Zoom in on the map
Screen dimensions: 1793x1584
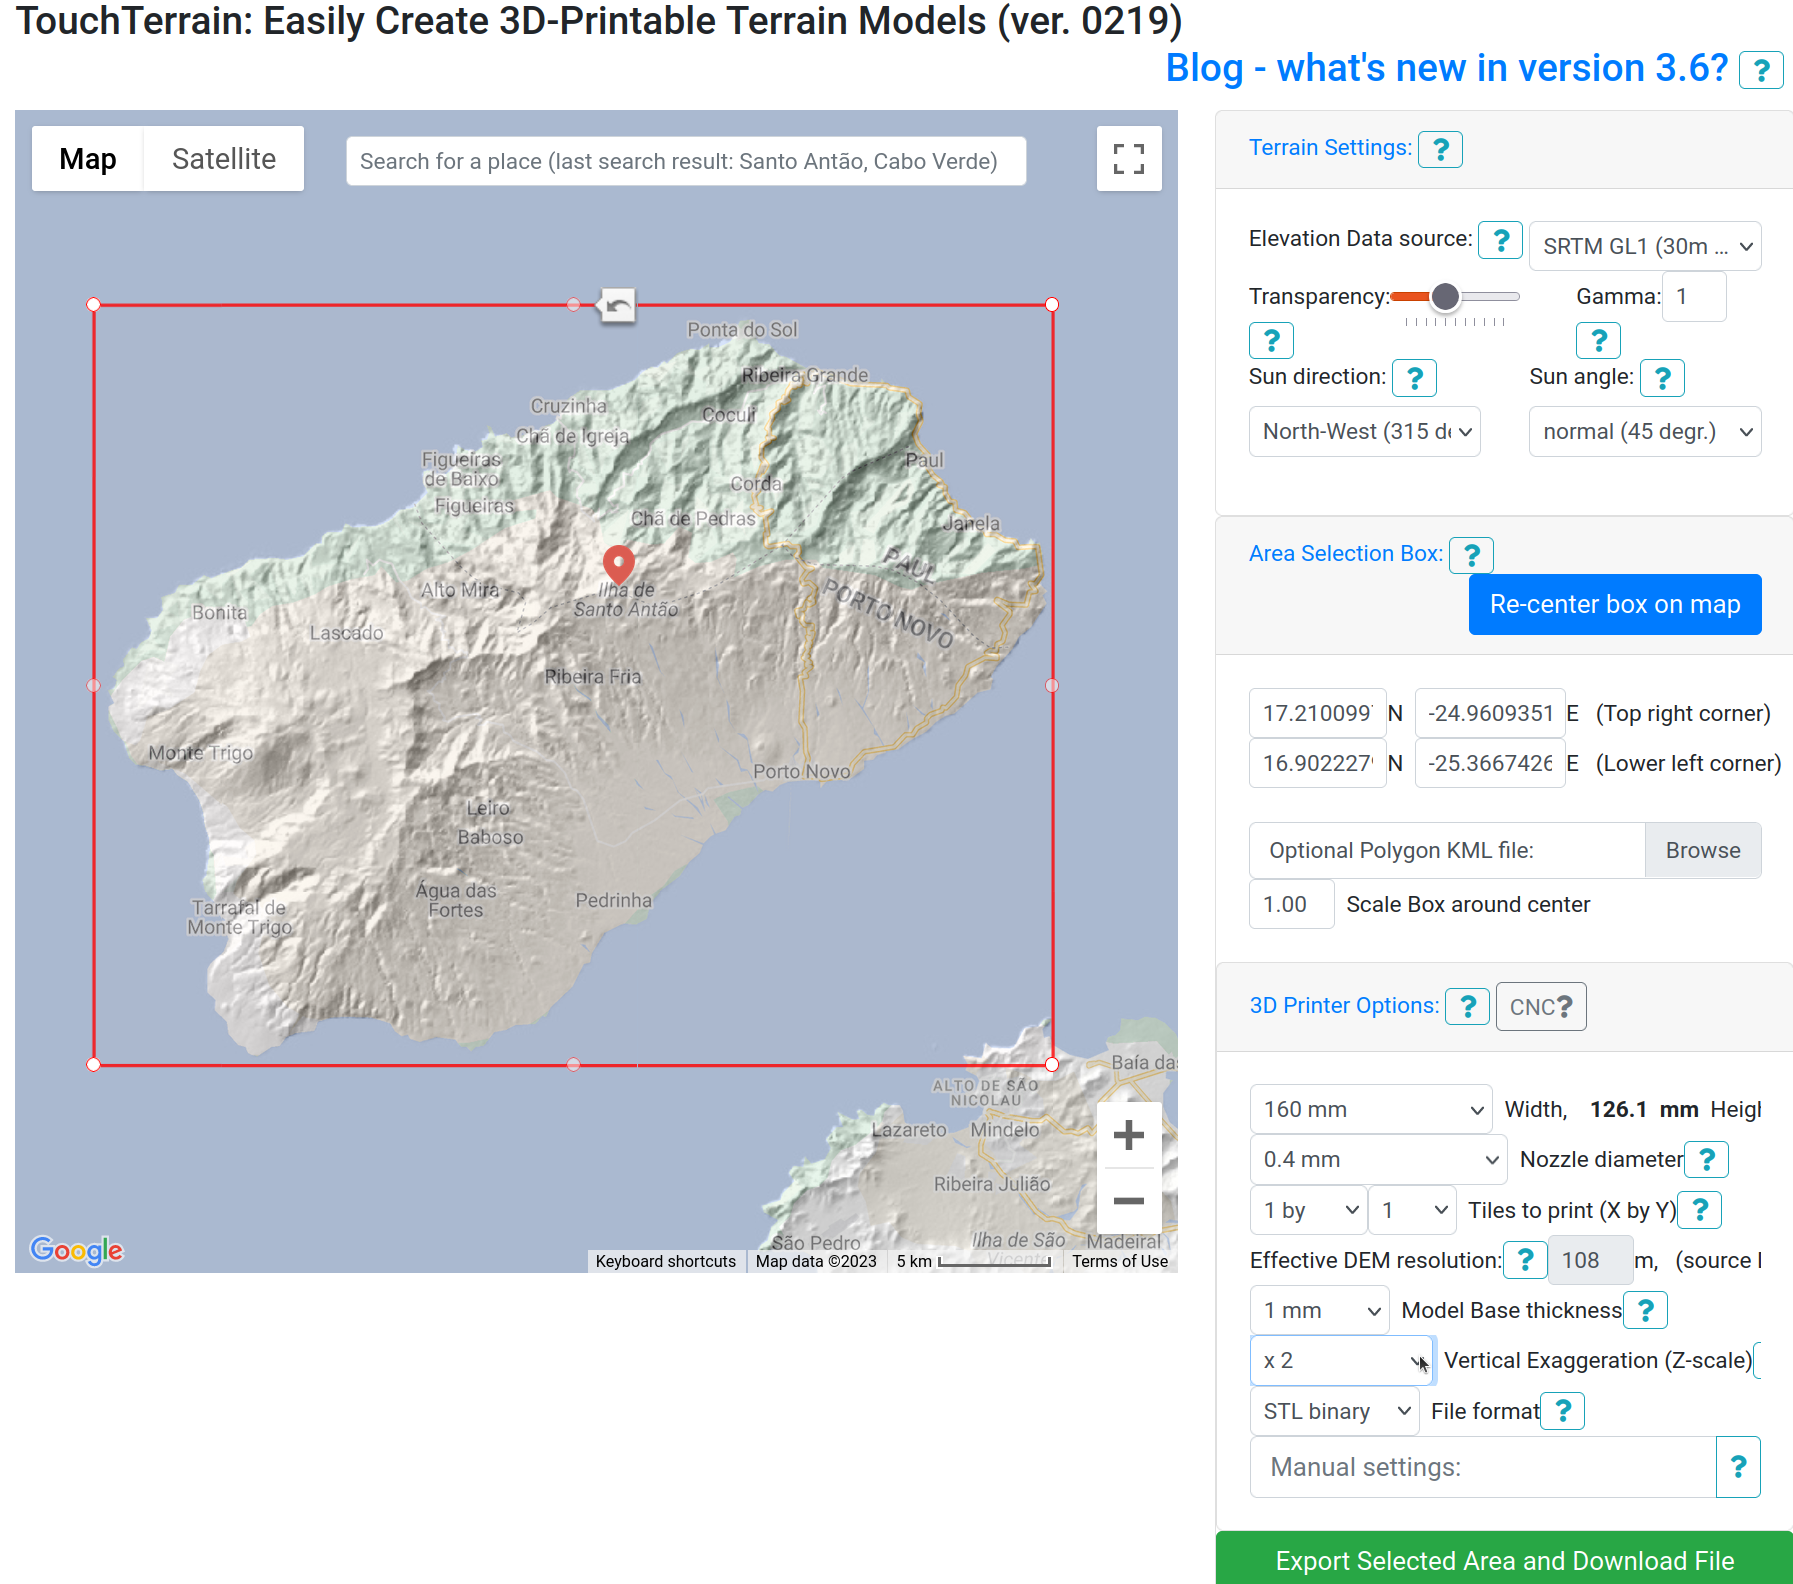pos(1129,1135)
